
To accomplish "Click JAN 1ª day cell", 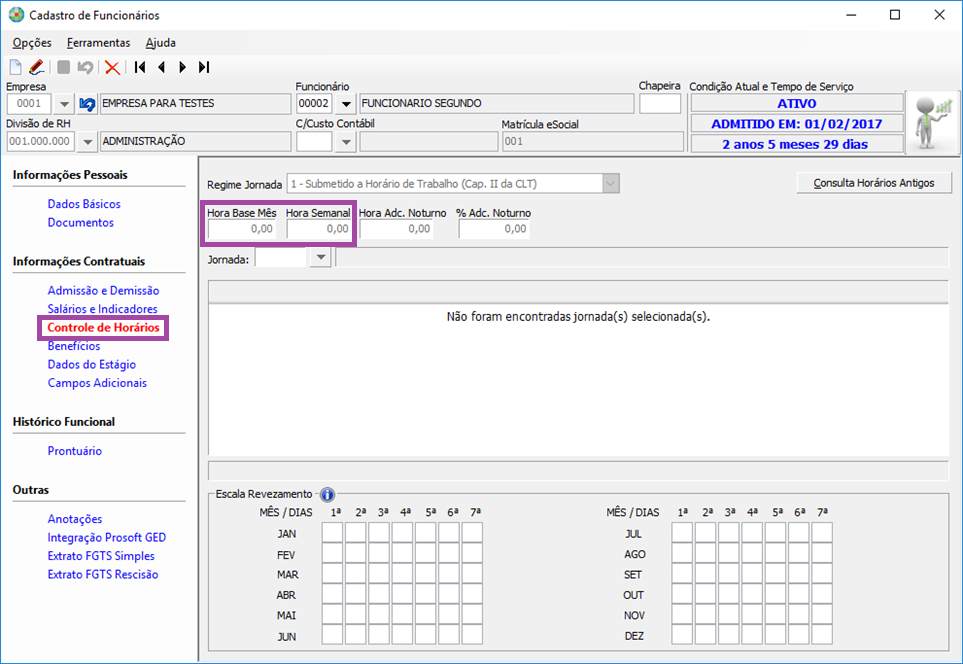I will click(x=332, y=533).
